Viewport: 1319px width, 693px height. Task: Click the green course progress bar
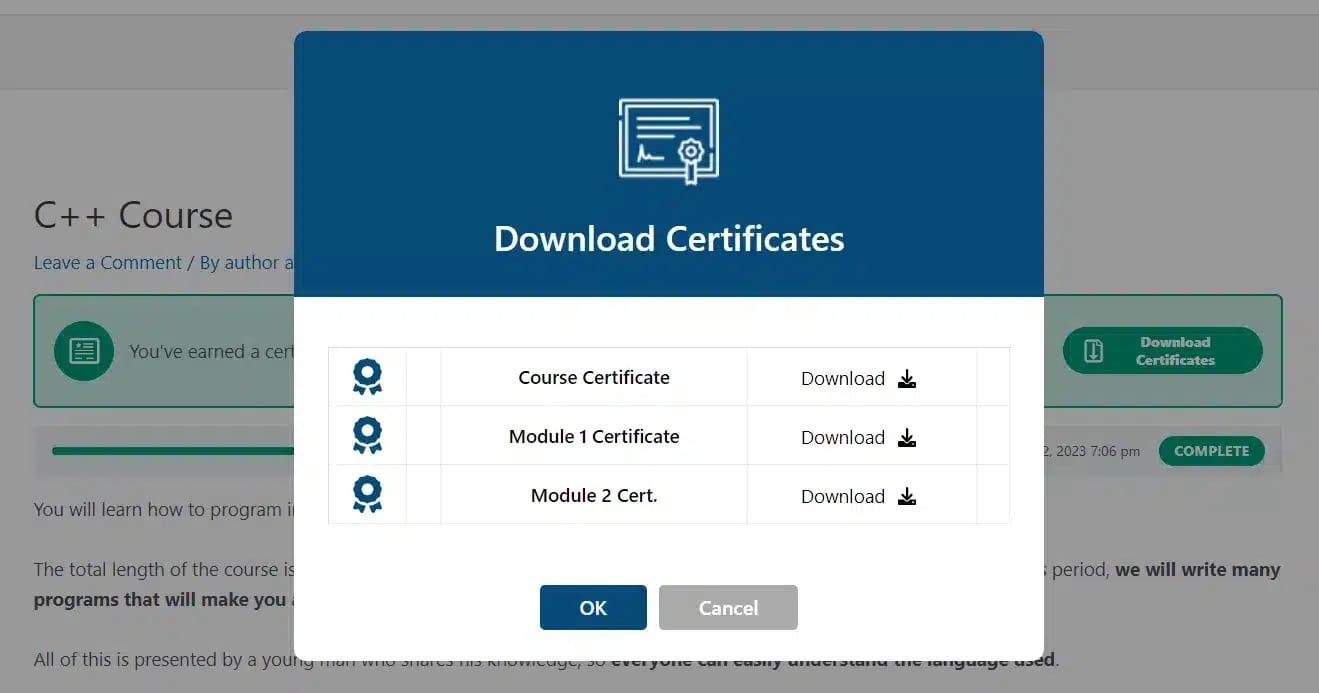(173, 451)
